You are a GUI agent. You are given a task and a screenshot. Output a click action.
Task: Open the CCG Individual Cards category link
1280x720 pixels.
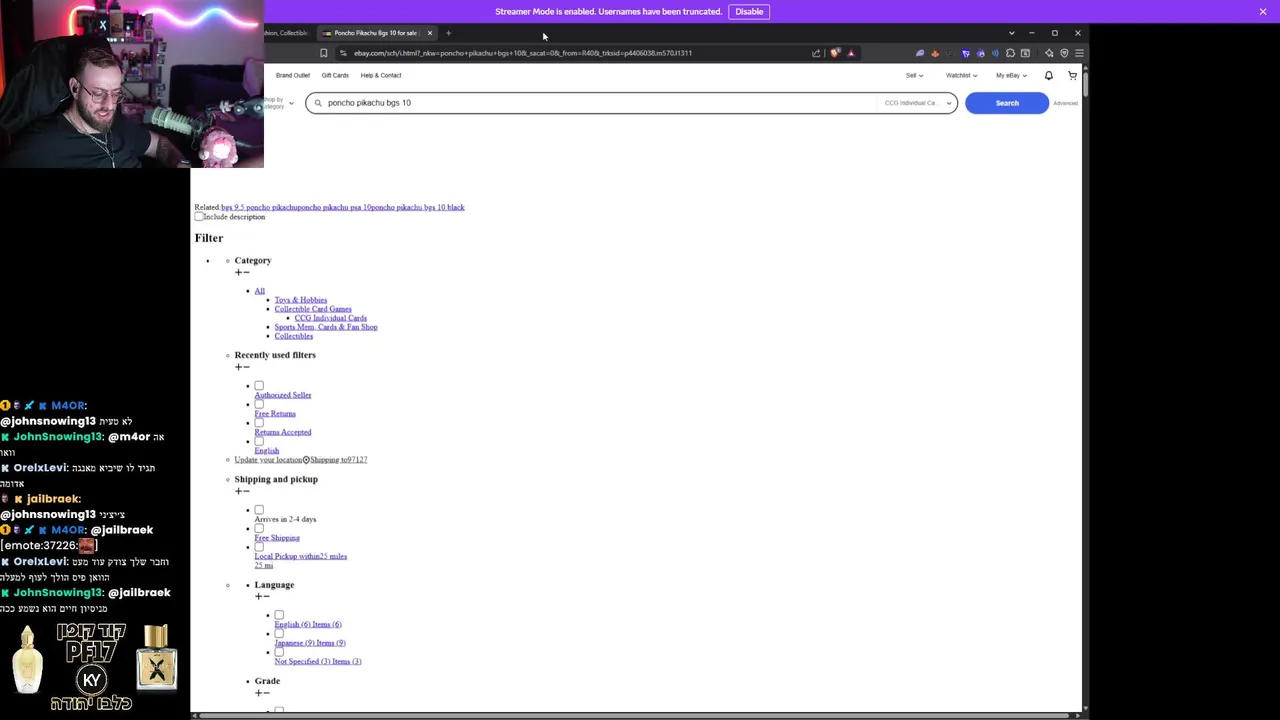coord(330,318)
